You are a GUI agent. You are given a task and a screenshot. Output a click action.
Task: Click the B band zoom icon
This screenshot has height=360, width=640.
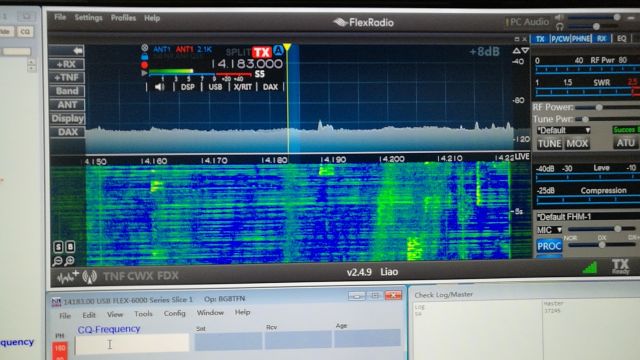point(70,247)
